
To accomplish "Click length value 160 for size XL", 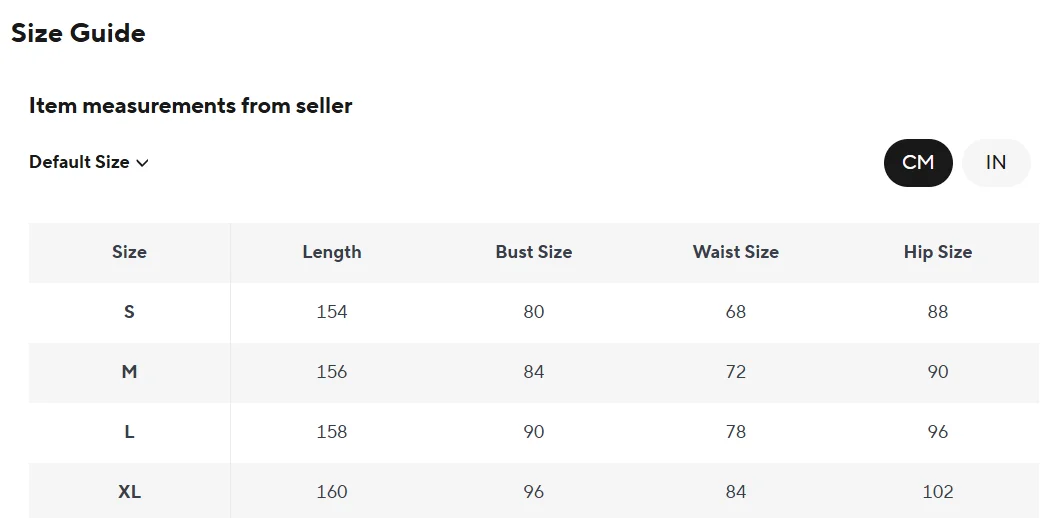I will 332,492.
